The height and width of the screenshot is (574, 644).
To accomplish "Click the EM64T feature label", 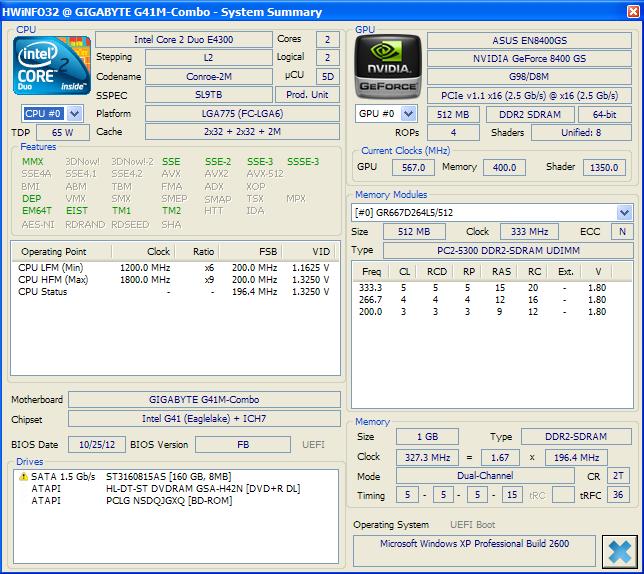I will pos(37,211).
